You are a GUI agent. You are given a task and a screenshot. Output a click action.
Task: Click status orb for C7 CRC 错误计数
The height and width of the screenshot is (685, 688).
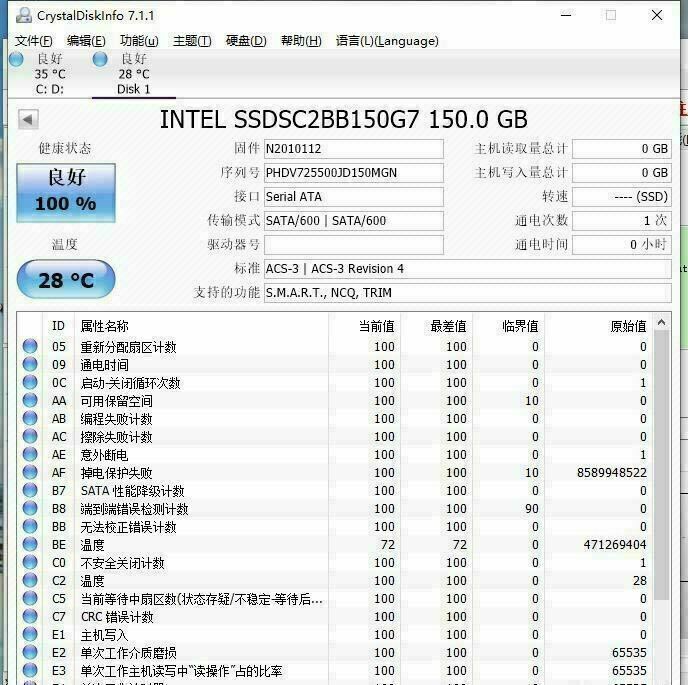[30, 616]
